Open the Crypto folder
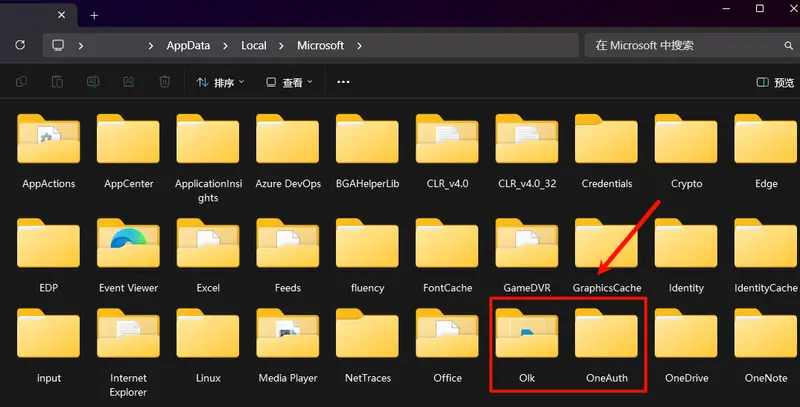Screen dimensions: 800x407 click(x=686, y=152)
